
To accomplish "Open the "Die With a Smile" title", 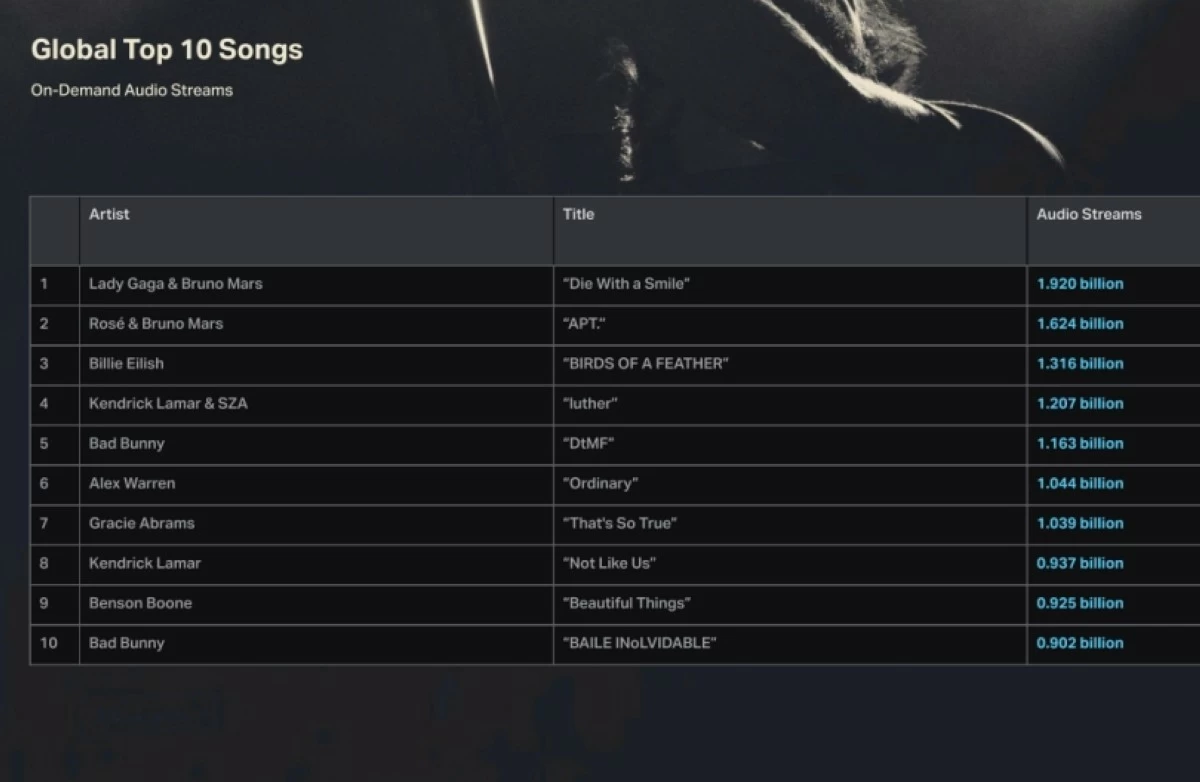I will (627, 284).
